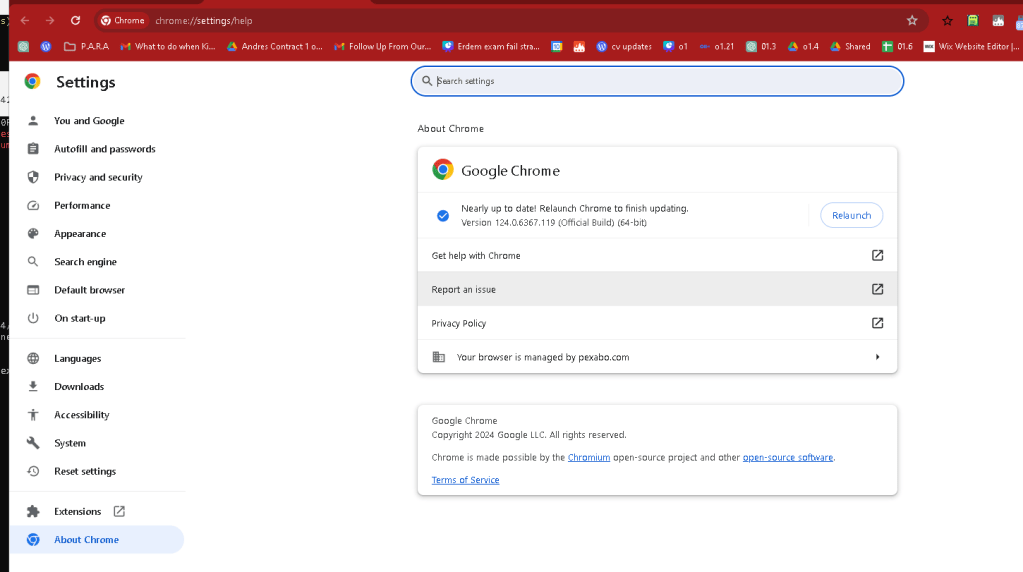
Task: Open the Chromium project link
Action: pos(588,457)
